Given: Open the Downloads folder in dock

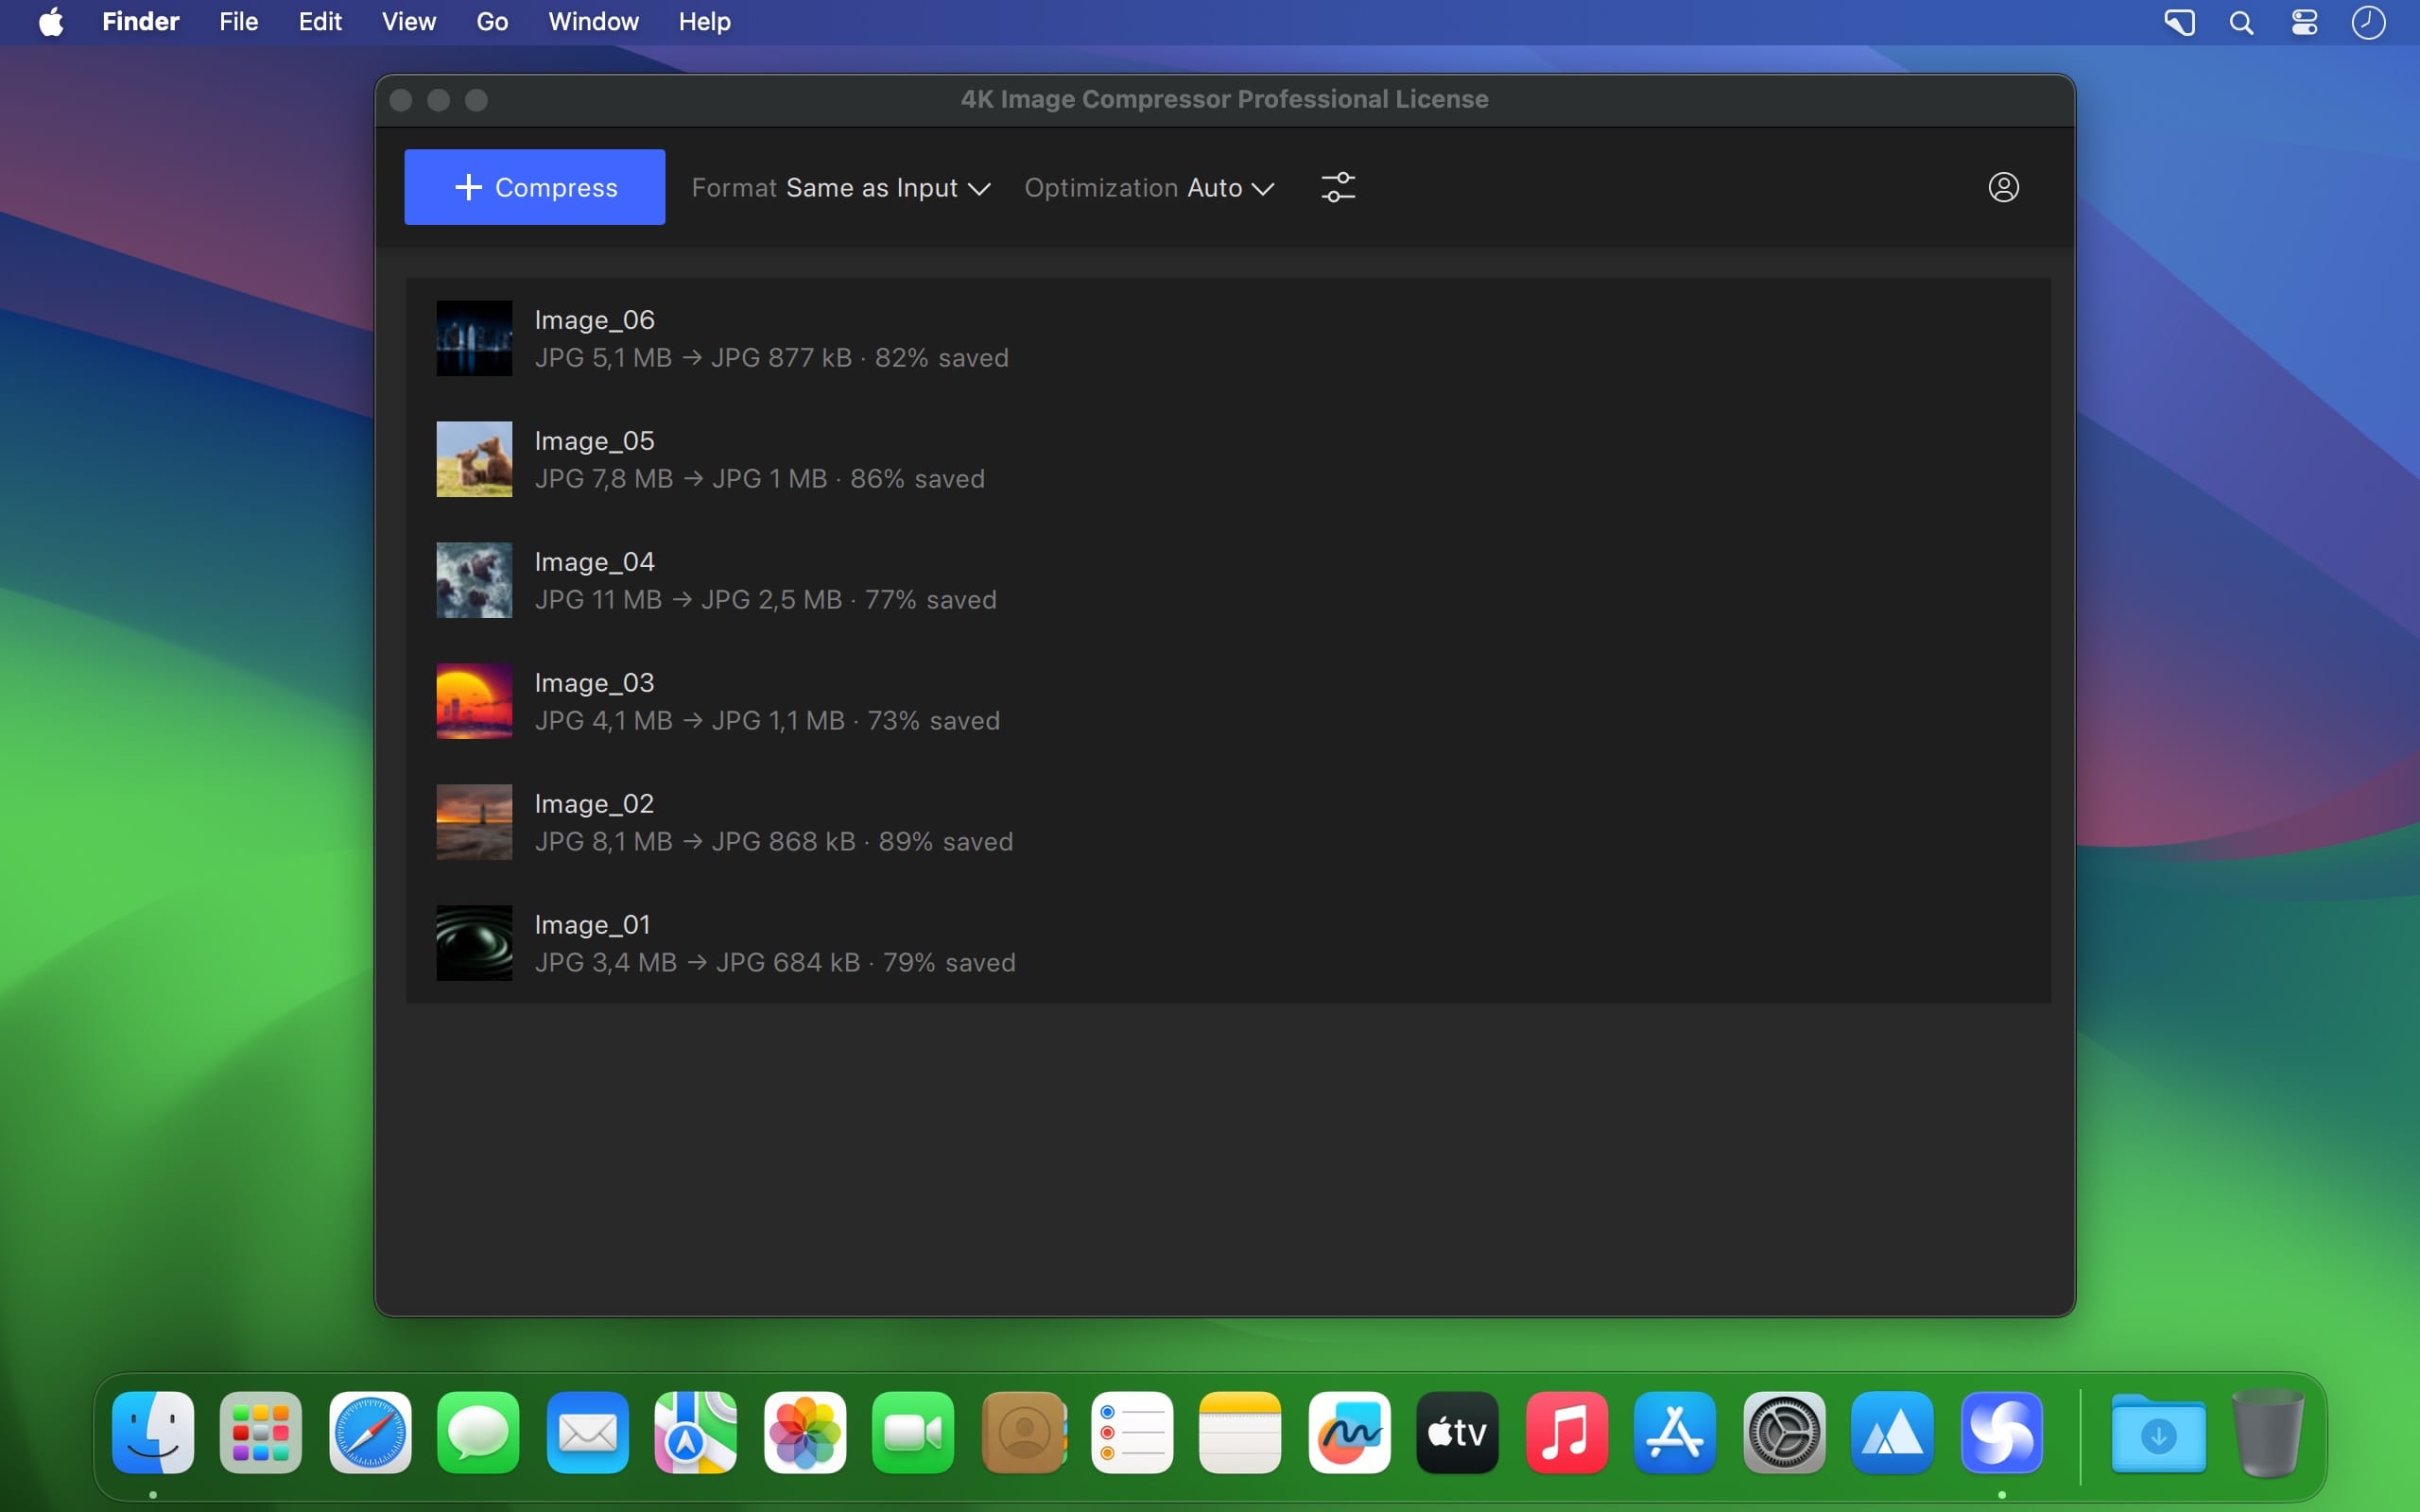Looking at the screenshot, I should coord(2158,1432).
